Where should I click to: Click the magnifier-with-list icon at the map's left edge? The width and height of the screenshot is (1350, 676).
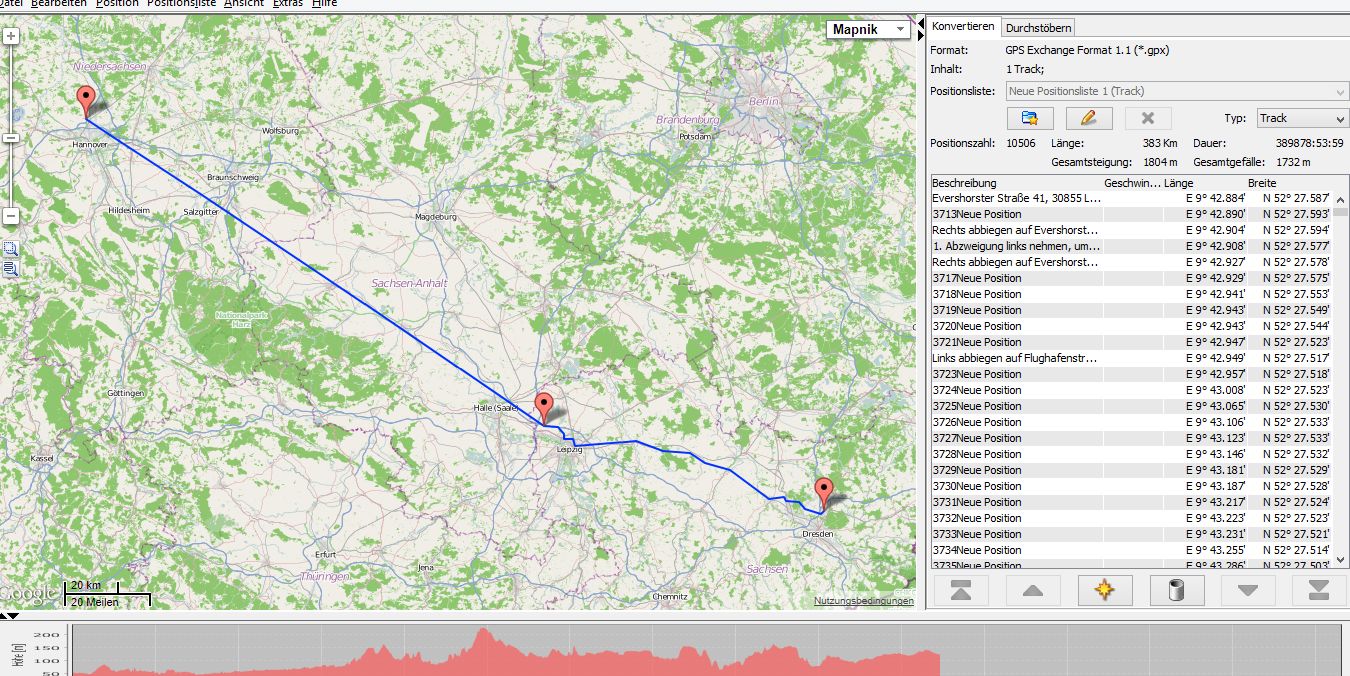click(10, 269)
